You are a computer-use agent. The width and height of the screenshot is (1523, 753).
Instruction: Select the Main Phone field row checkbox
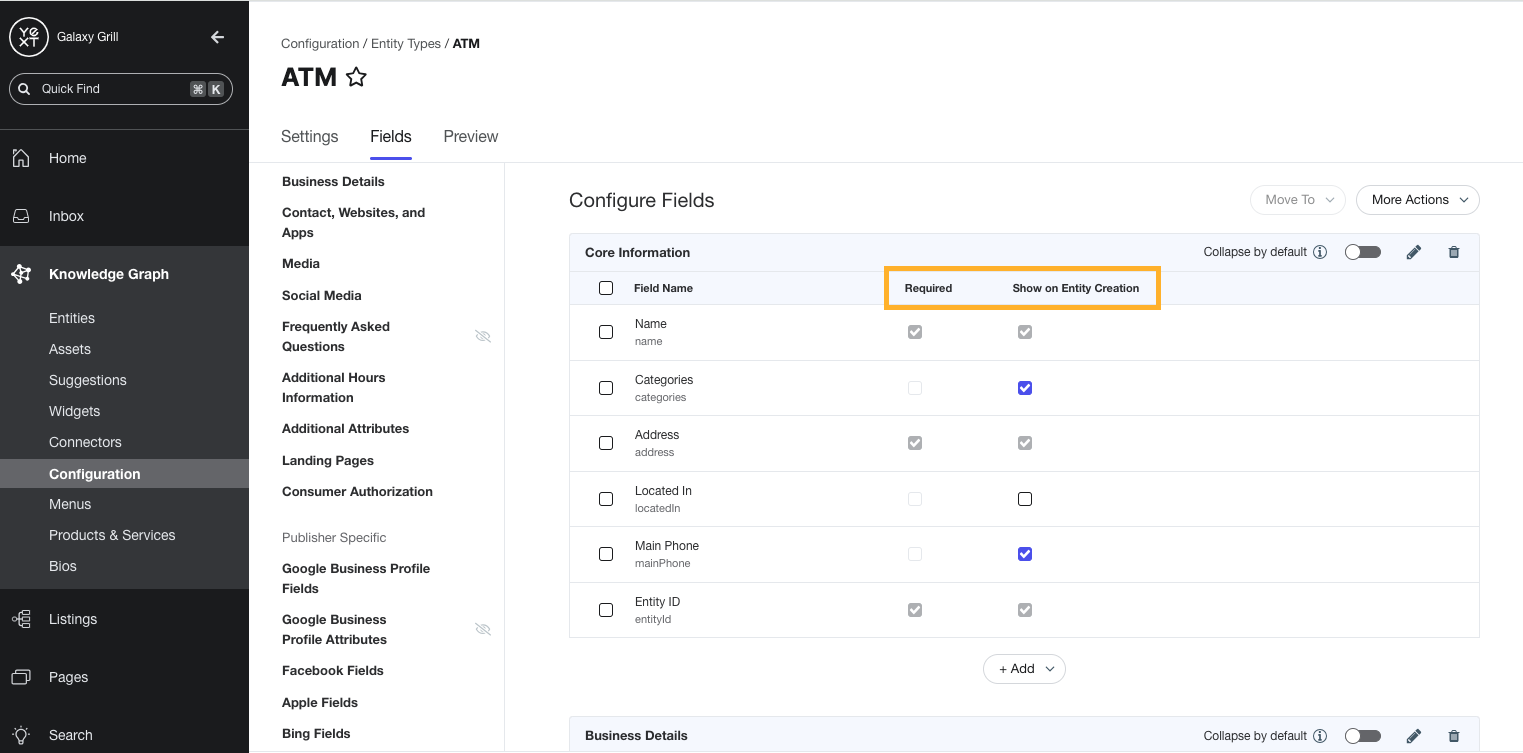[x=606, y=554]
